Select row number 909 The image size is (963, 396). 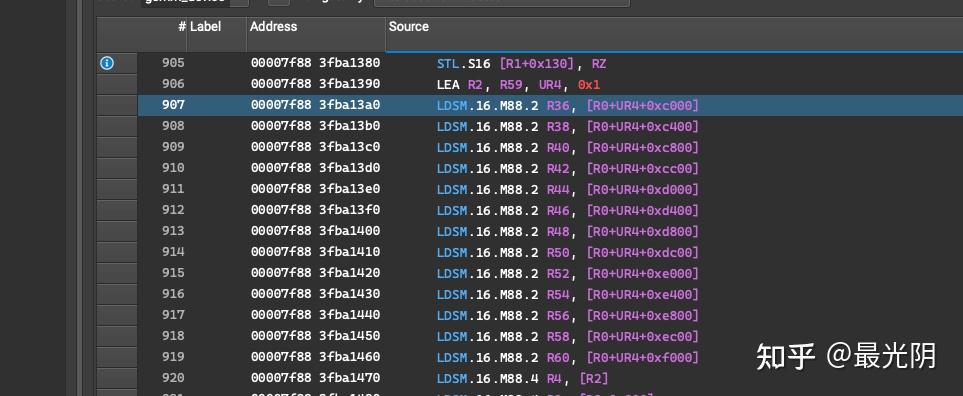(173, 147)
